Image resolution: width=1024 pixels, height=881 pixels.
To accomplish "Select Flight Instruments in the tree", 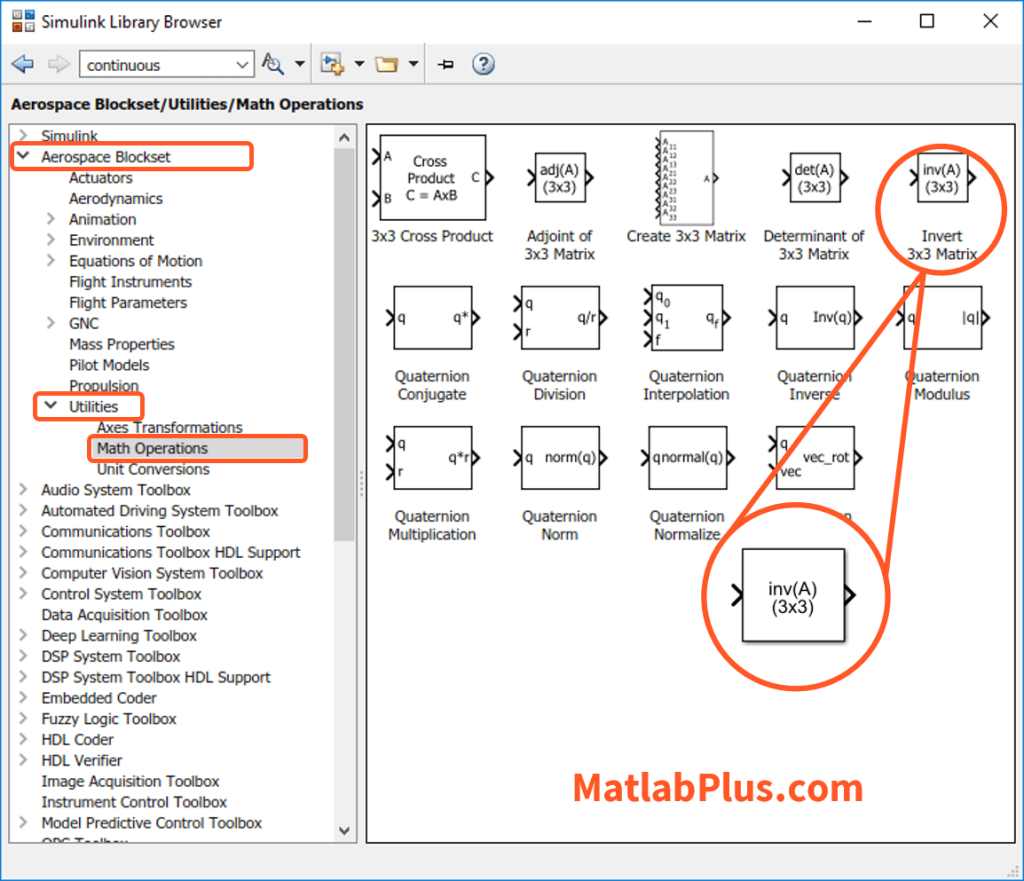I will click(x=131, y=281).
